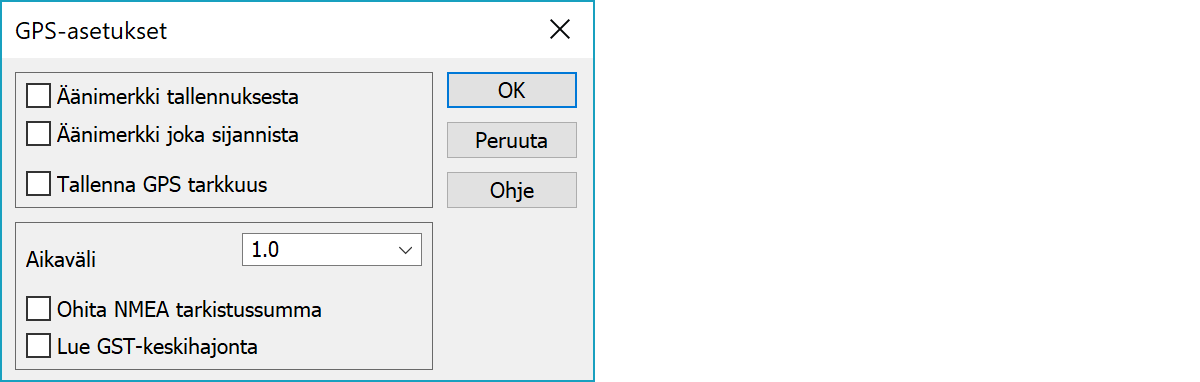Tick the Äänimerkki joka sijannista box
Viewport: 1200px width, 382px height.
pyautogui.click(x=38, y=133)
